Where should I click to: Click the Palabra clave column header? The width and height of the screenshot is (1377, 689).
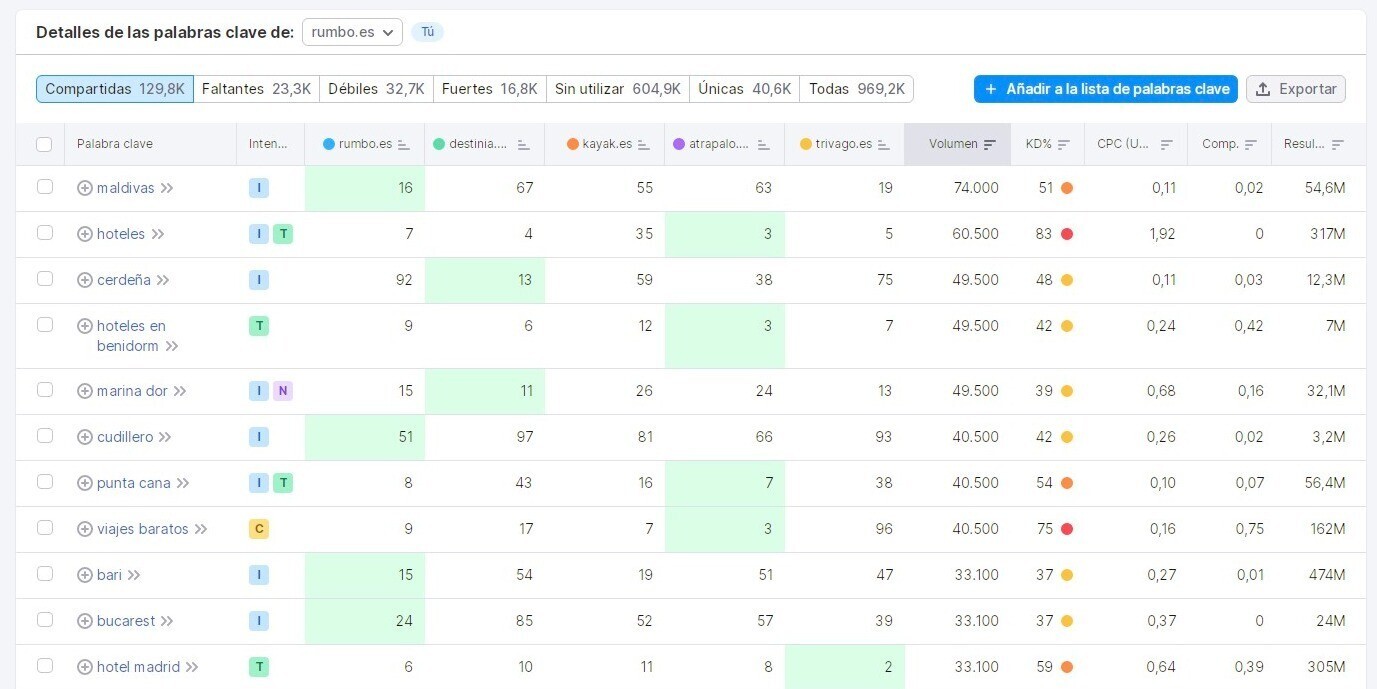pyautogui.click(x=115, y=144)
